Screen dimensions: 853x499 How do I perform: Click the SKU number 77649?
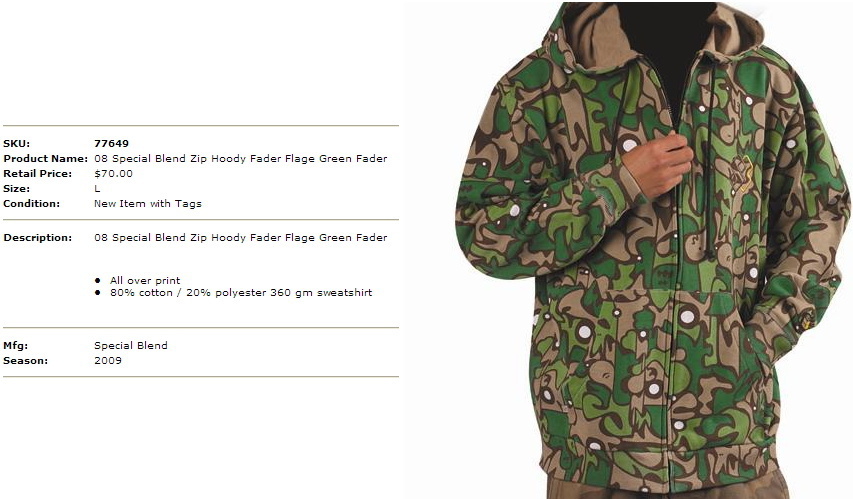[111, 144]
